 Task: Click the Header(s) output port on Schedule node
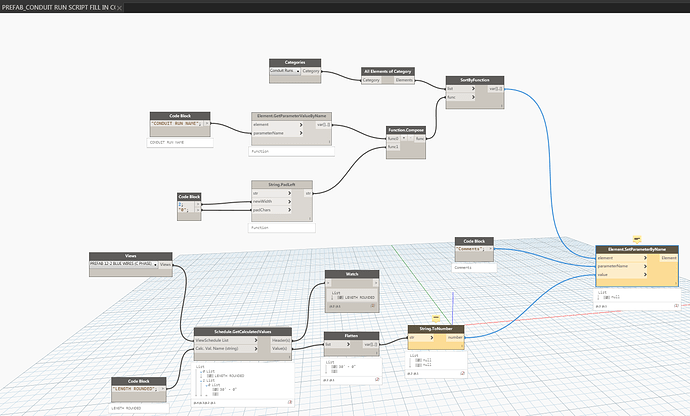pyautogui.click(x=281, y=340)
